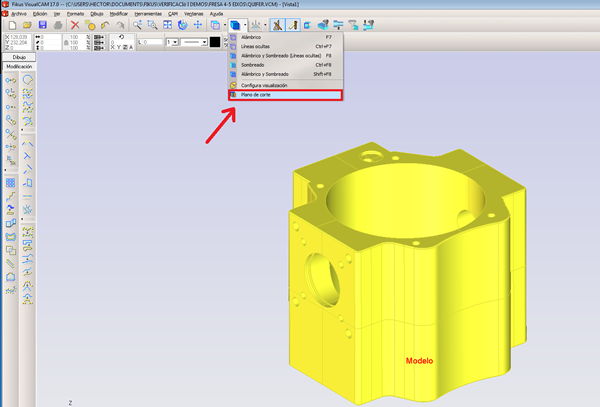Click the open folder icon
This screenshot has height=407, width=600.
pos(26,24)
